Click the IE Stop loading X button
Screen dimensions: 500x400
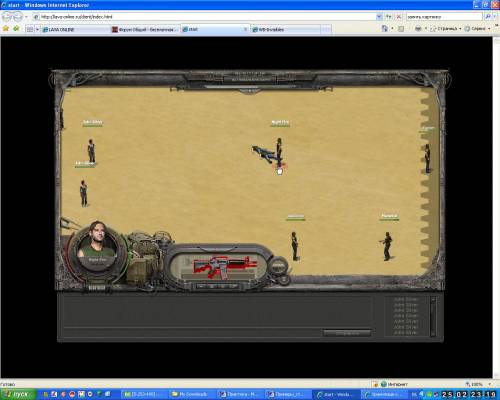coord(398,16)
